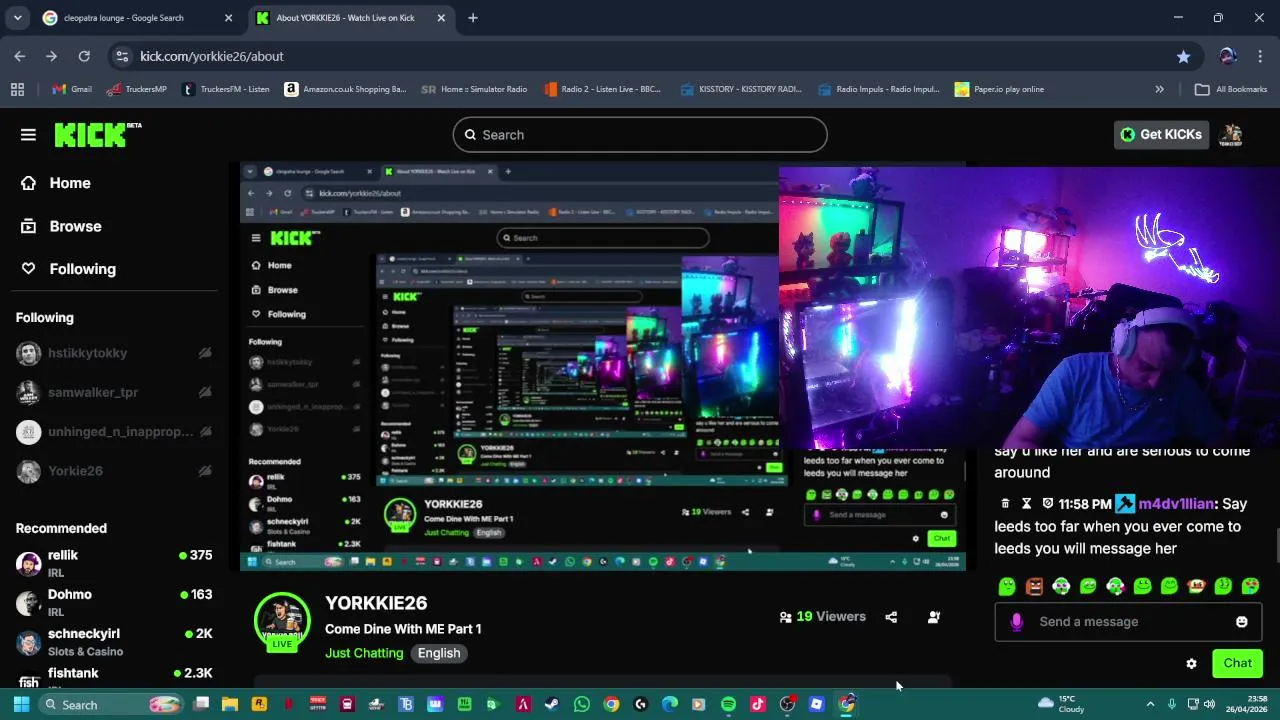Click the m4dv1llian username in chat
Image resolution: width=1280 pixels, height=720 pixels.
[1176, 504]
